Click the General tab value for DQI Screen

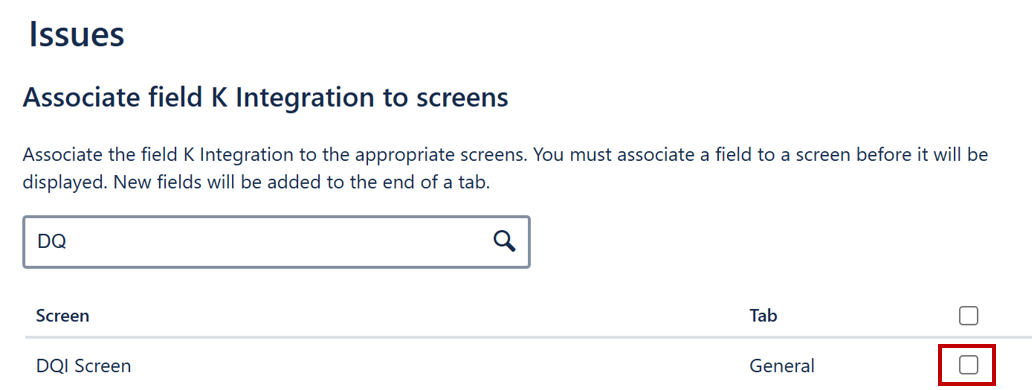781,366
